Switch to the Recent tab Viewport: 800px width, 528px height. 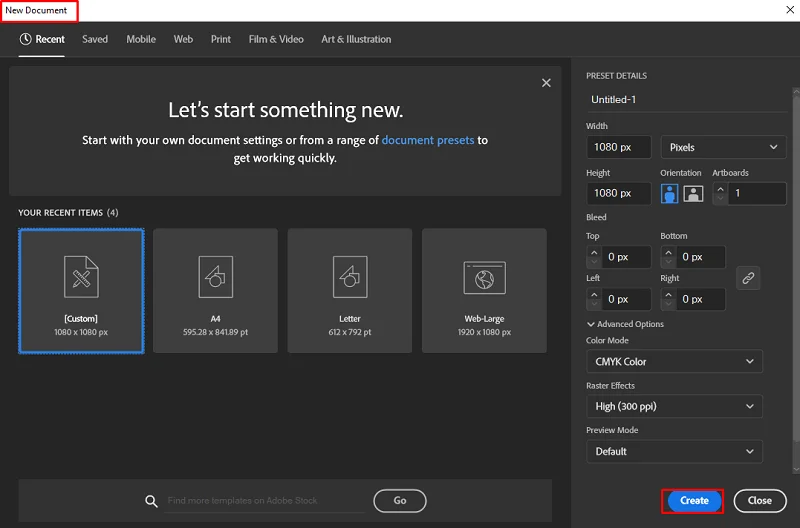click(42, 39)
